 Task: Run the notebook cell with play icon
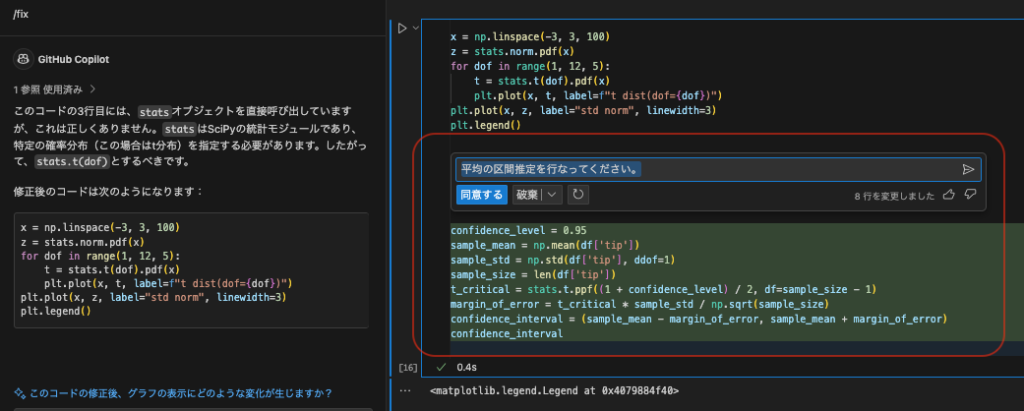402,28
